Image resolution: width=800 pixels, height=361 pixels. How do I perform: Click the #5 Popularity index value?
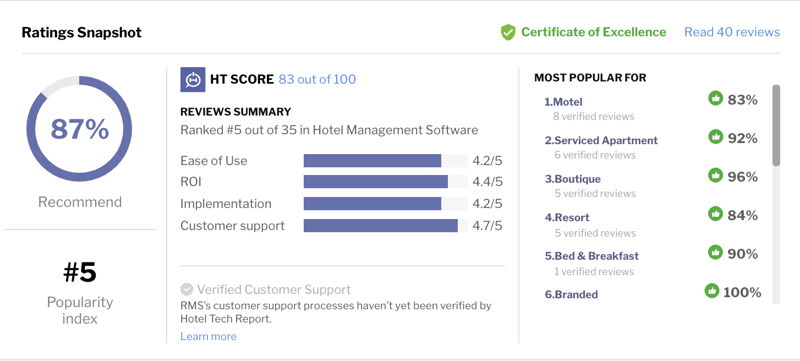[80, 272]
